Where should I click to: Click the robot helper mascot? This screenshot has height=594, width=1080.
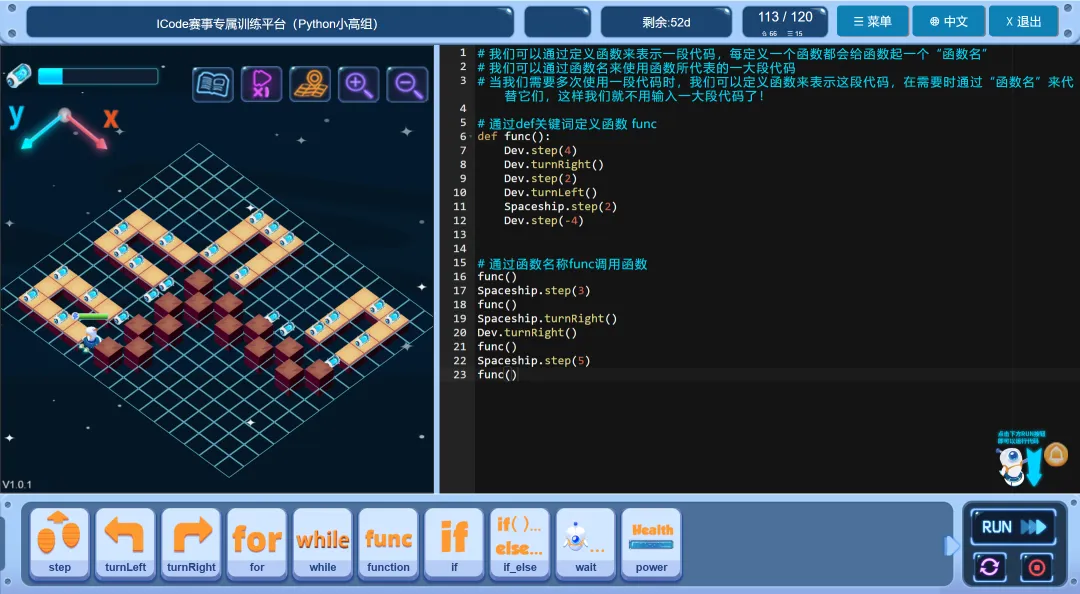pos(1011,466)
